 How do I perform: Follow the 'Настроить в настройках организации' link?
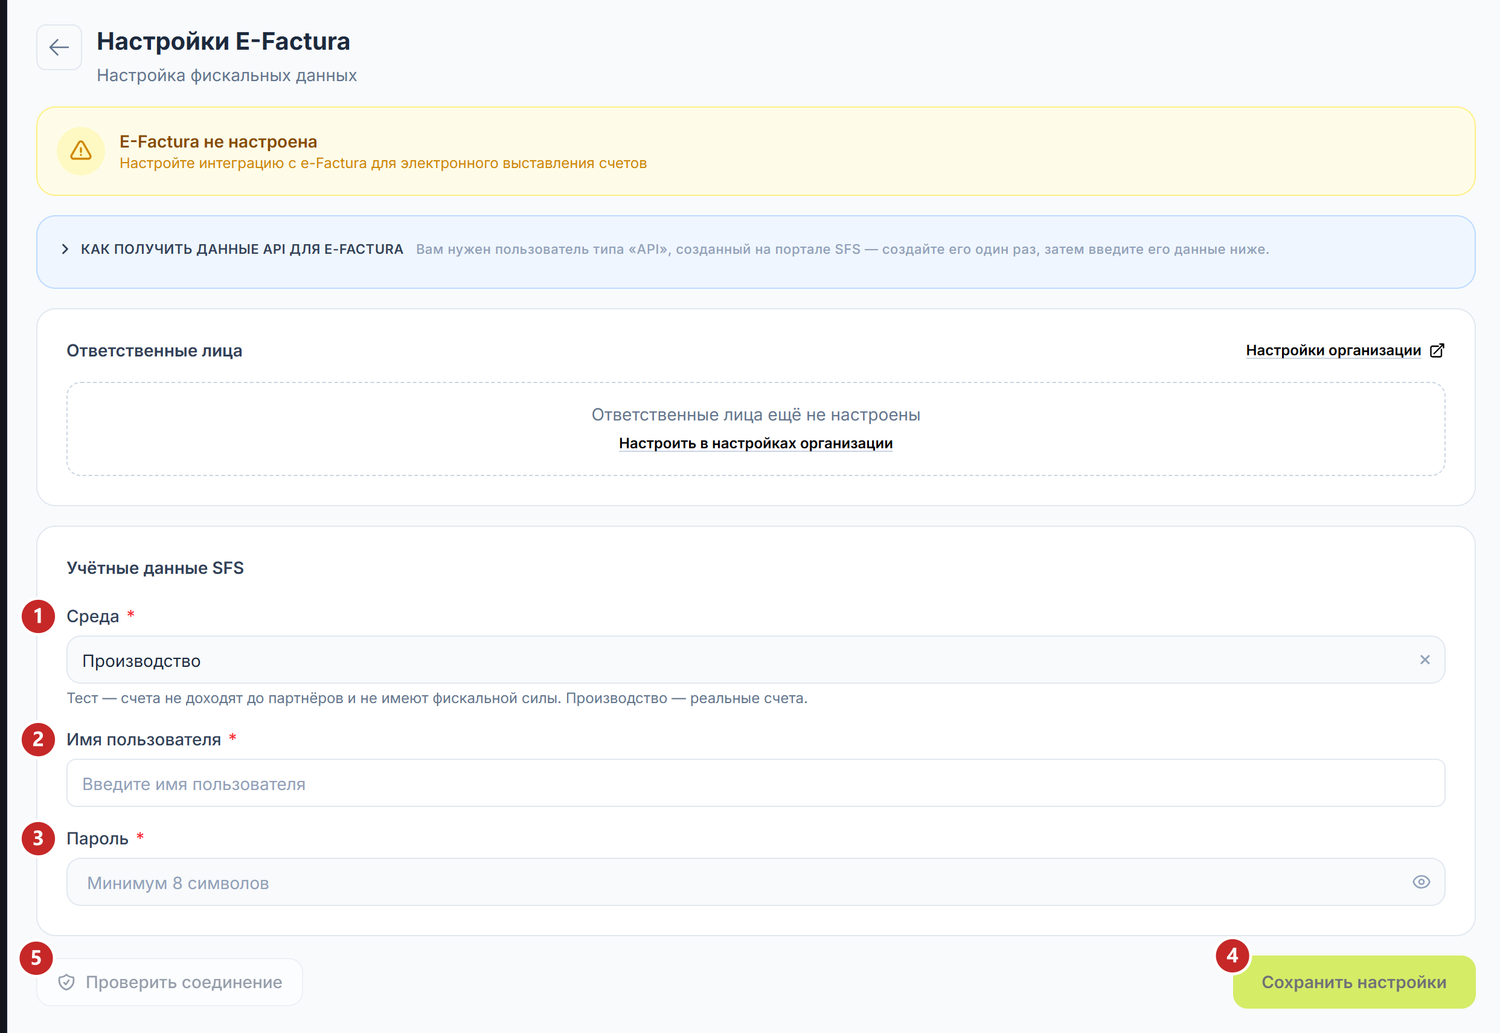point(755,443)
